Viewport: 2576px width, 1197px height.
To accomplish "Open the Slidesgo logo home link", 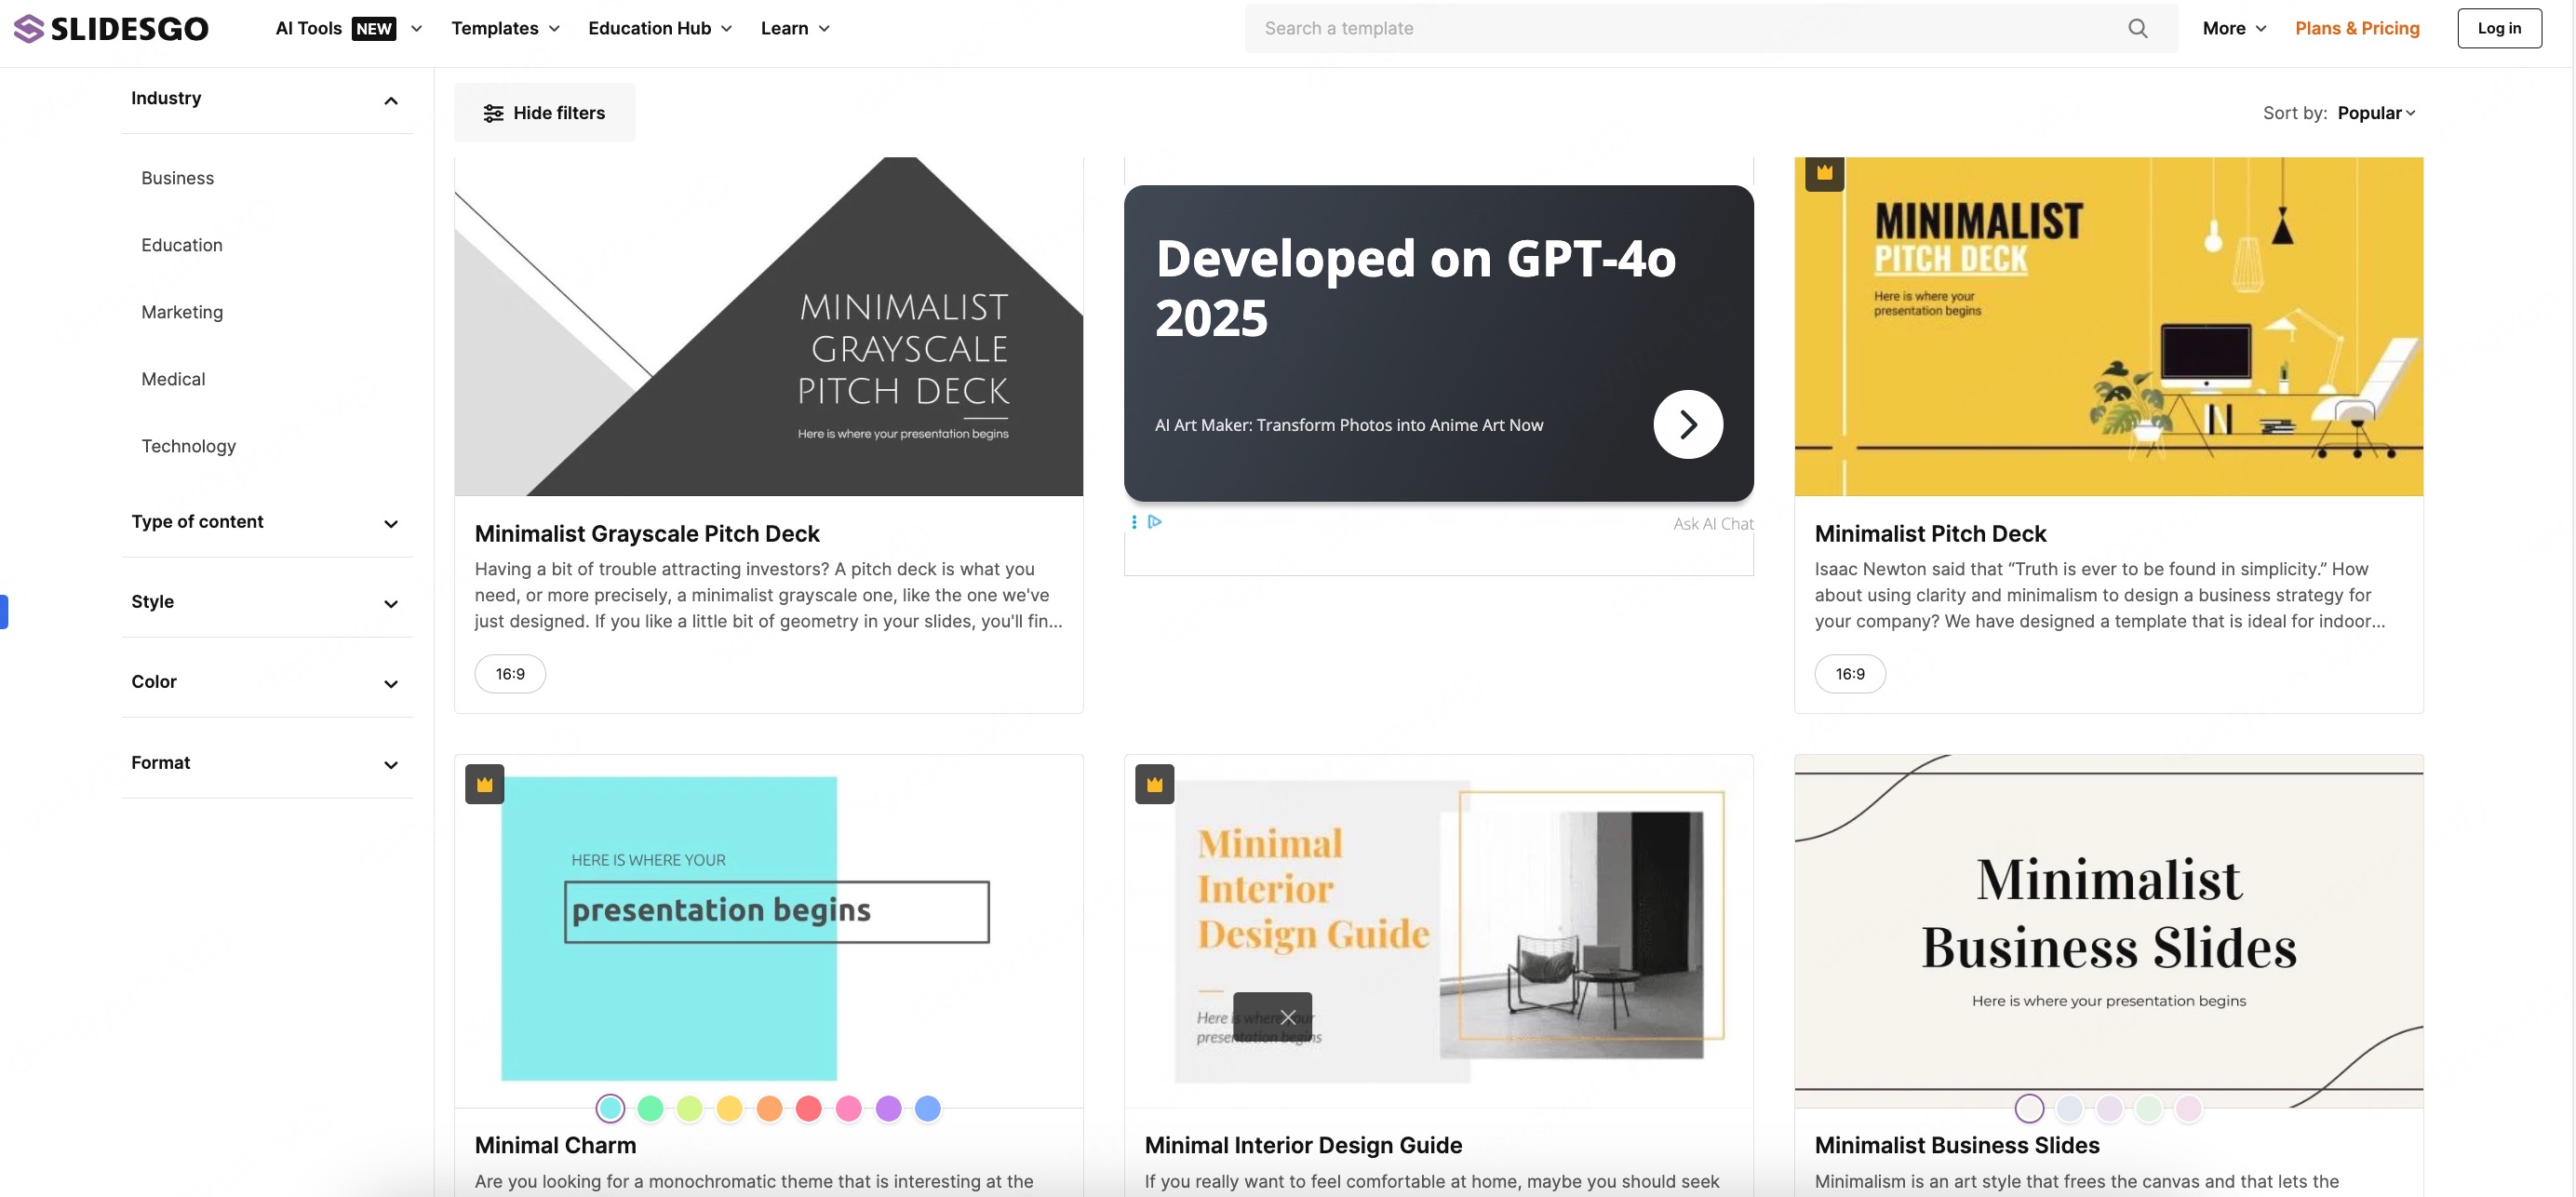I will (x=111, y=28).
